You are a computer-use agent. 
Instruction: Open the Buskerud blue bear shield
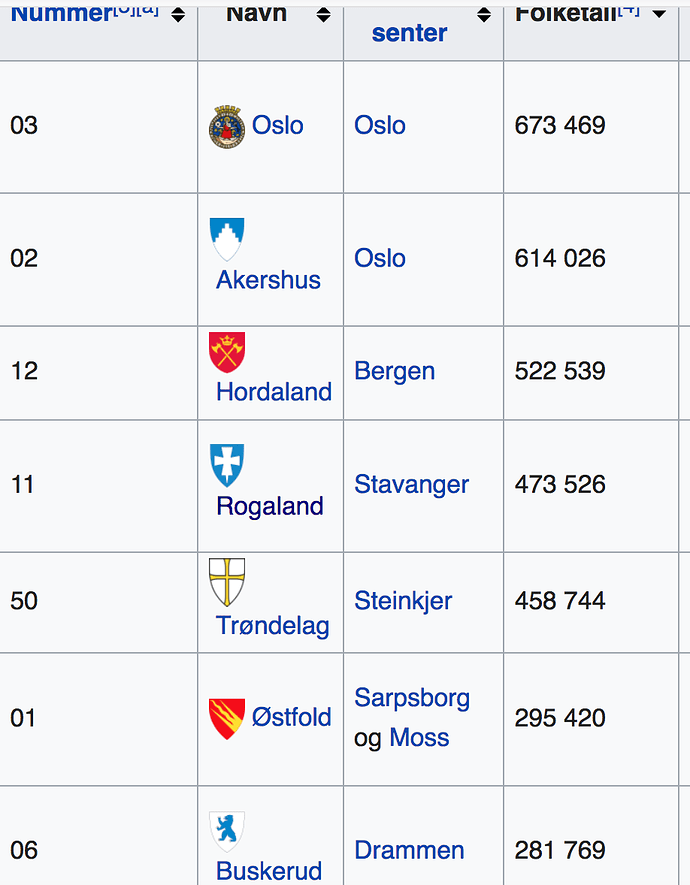pos(227,832)
